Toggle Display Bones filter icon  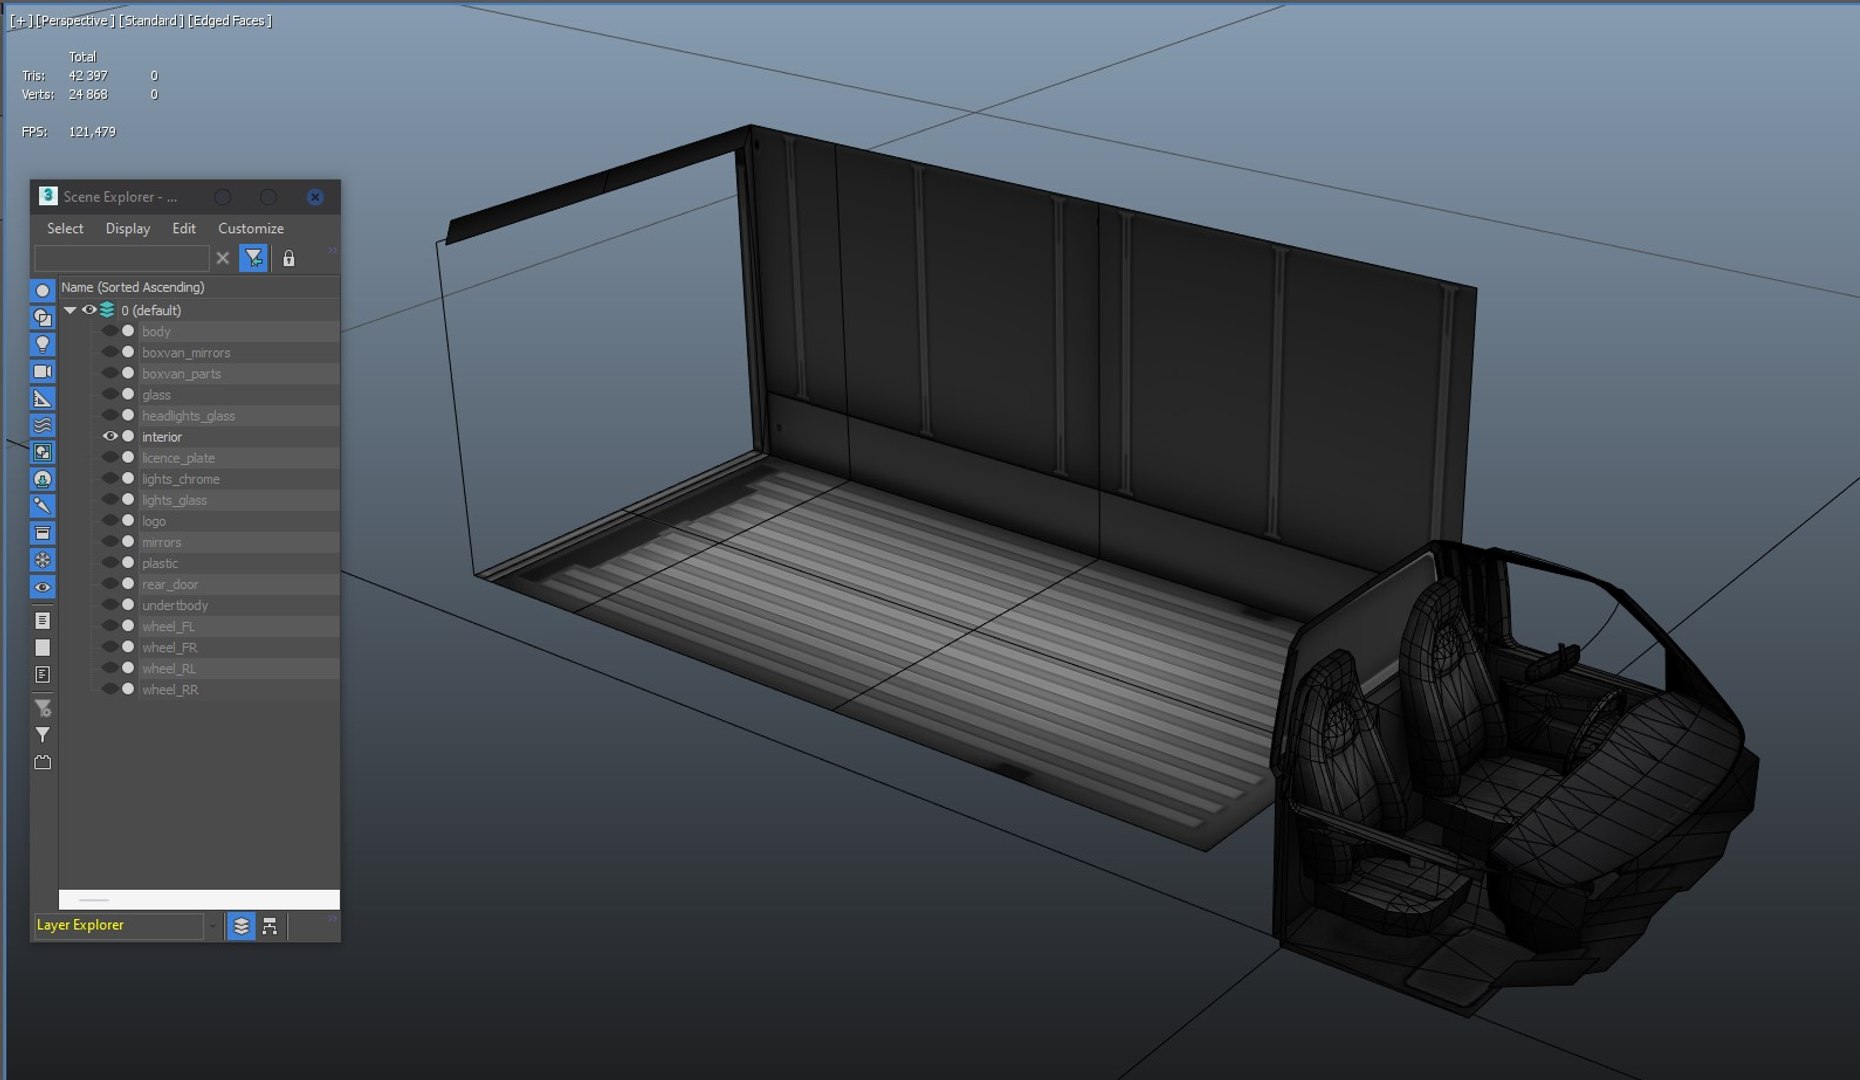click(x=42, y=507)
